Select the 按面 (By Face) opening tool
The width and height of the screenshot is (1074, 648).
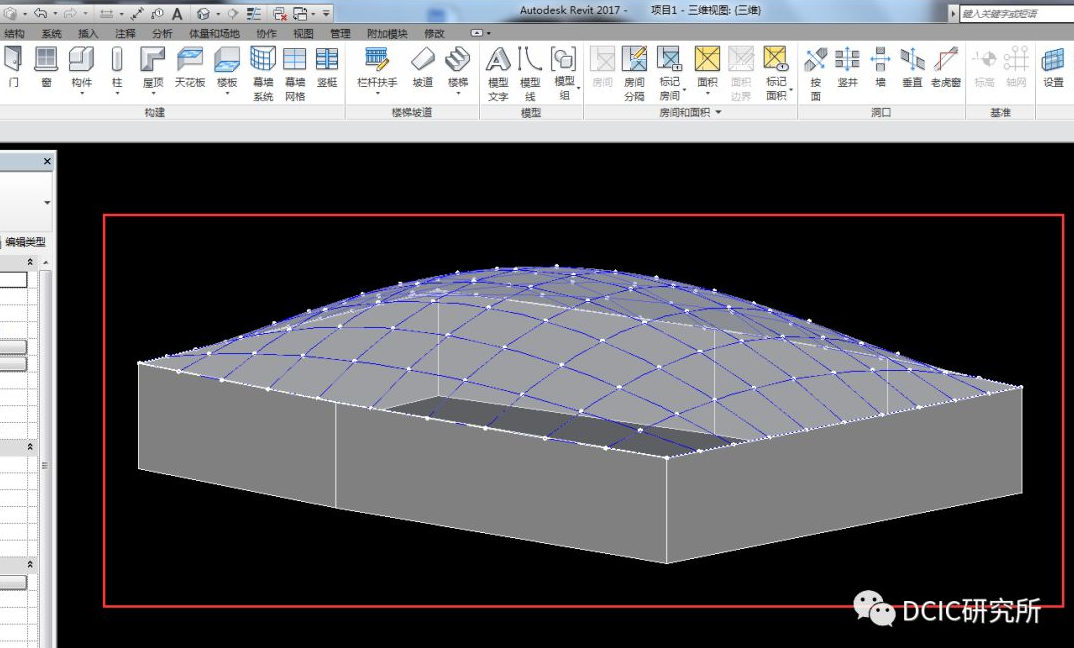pyautogui.click(x=815, y=74)
